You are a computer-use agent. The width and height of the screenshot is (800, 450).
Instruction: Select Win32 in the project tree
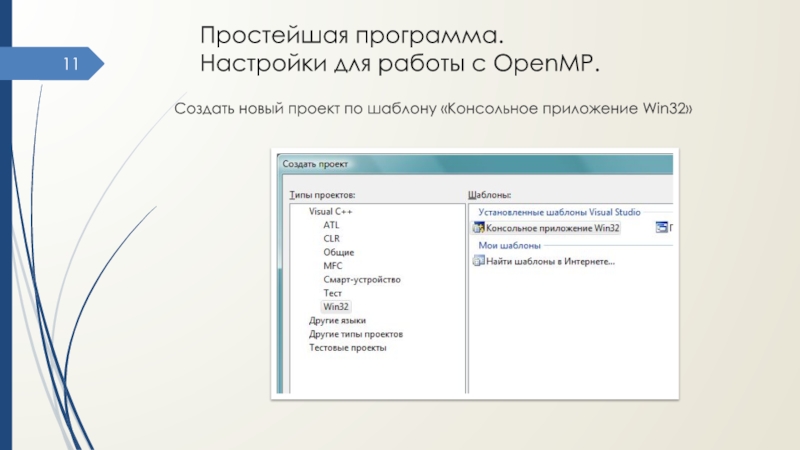click(336, 307)
